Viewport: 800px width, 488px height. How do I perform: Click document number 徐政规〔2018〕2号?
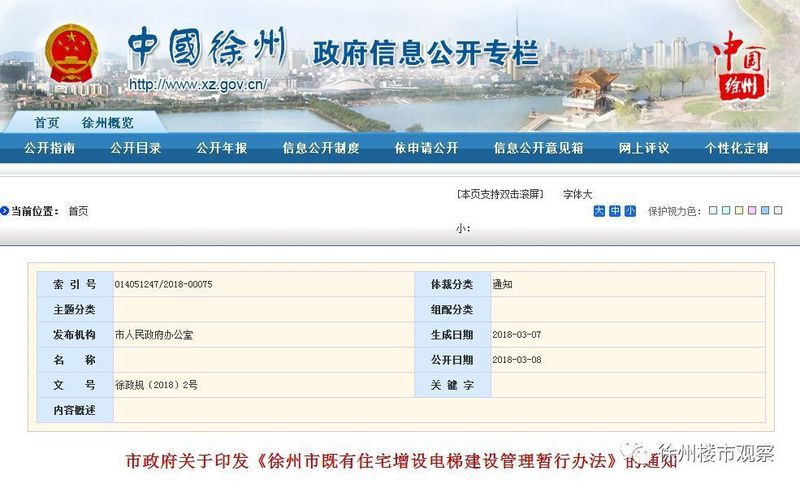pyautogui.click(x=156, y=385)
